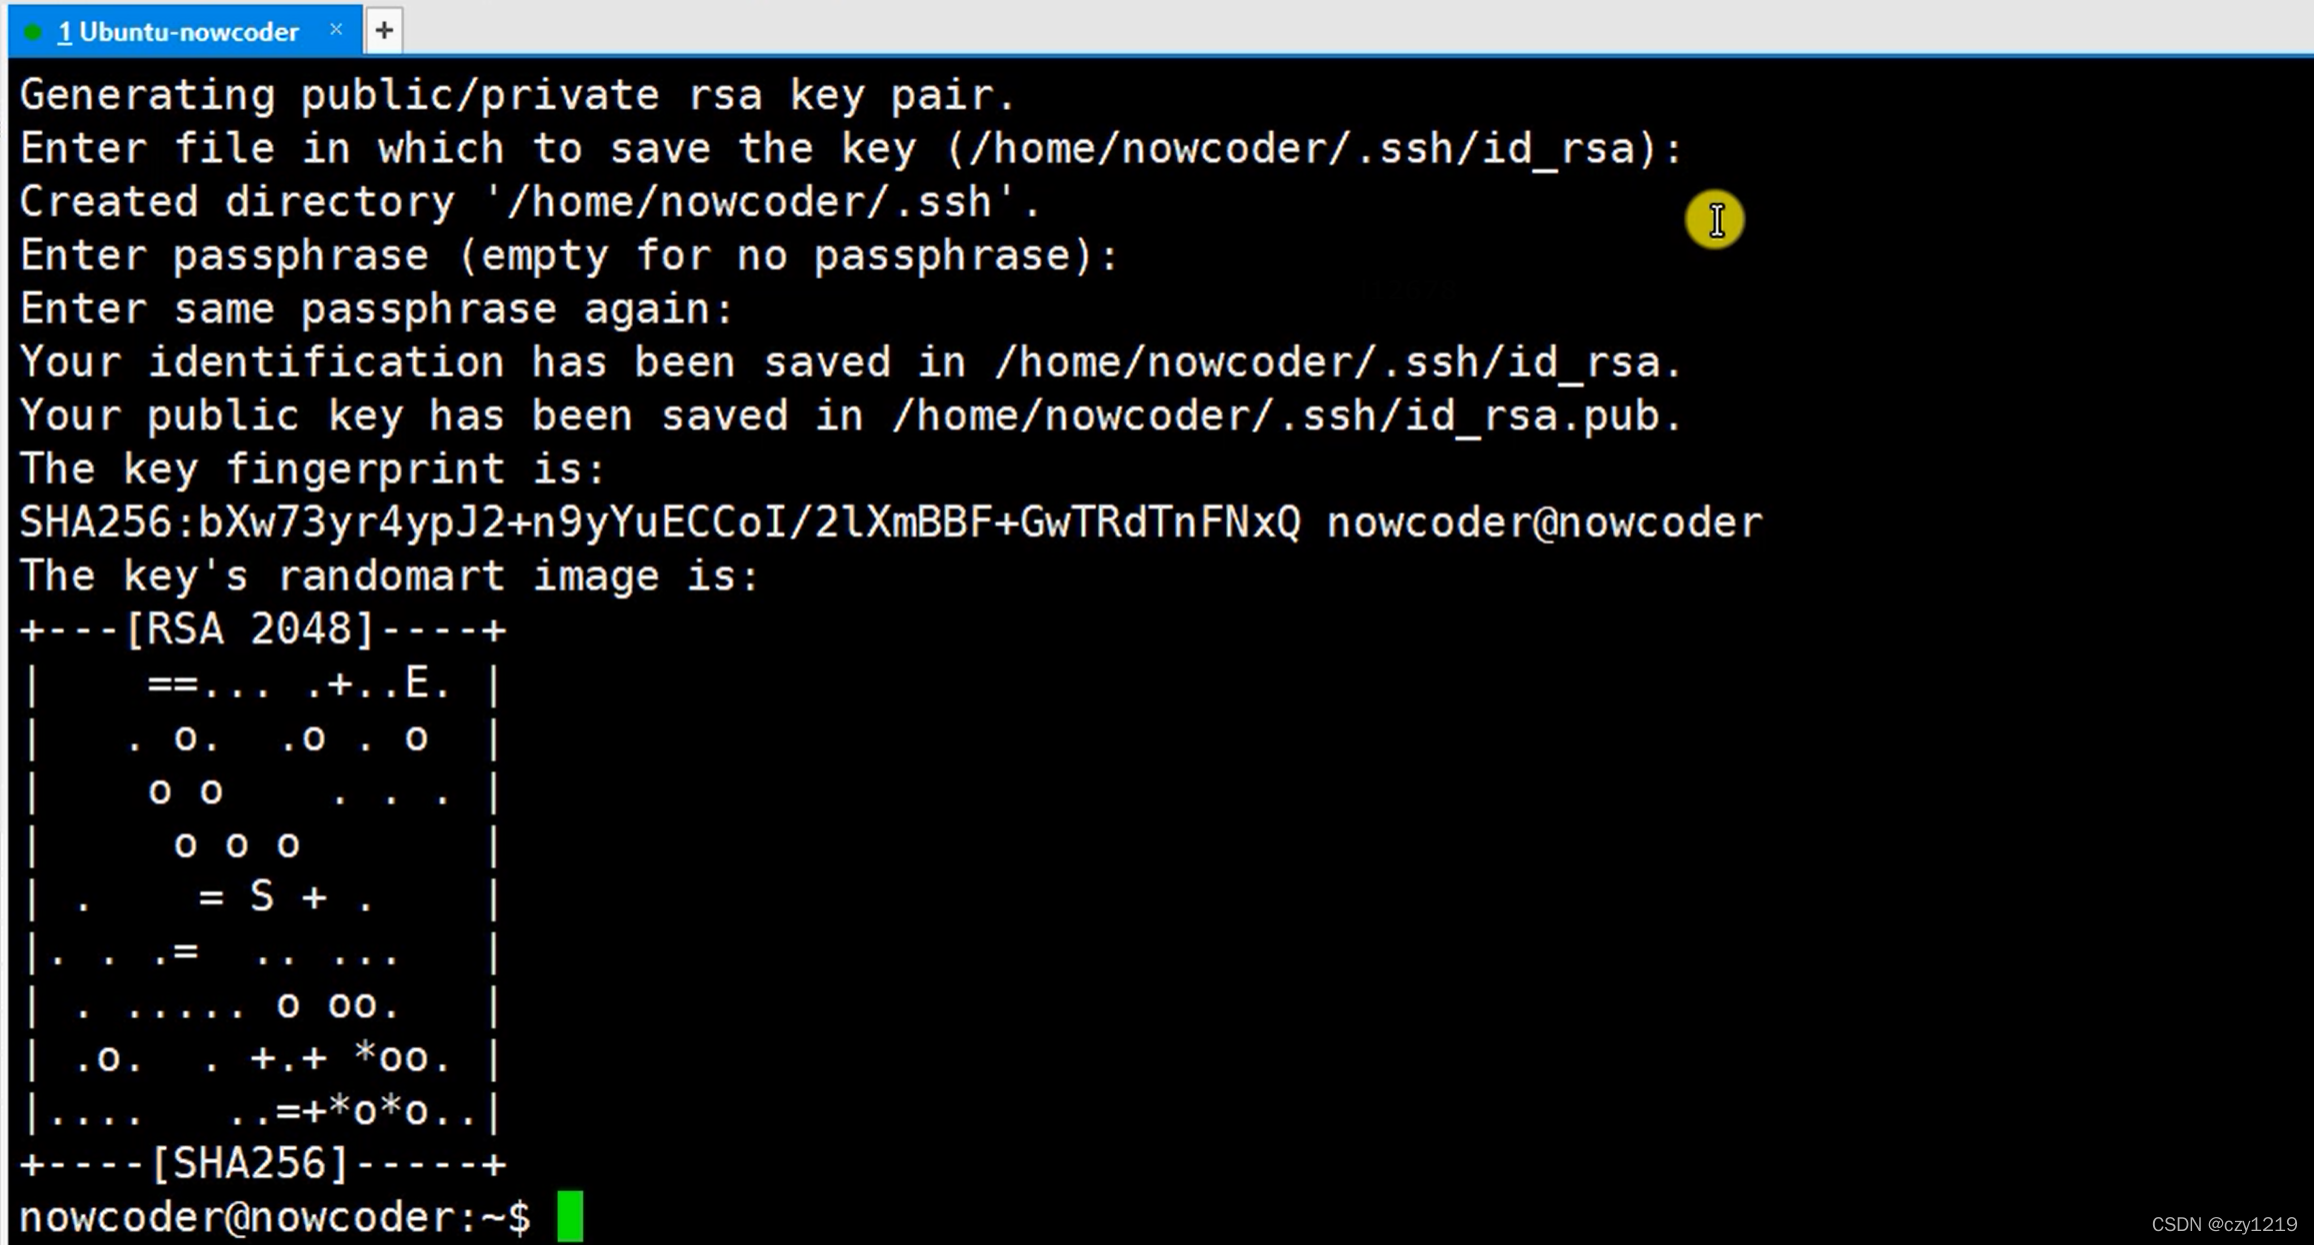Click the SHA256 fingerprint string
Viewport: 2314px width, 1245px height.
pyautogui.click(x=660, y=522)
